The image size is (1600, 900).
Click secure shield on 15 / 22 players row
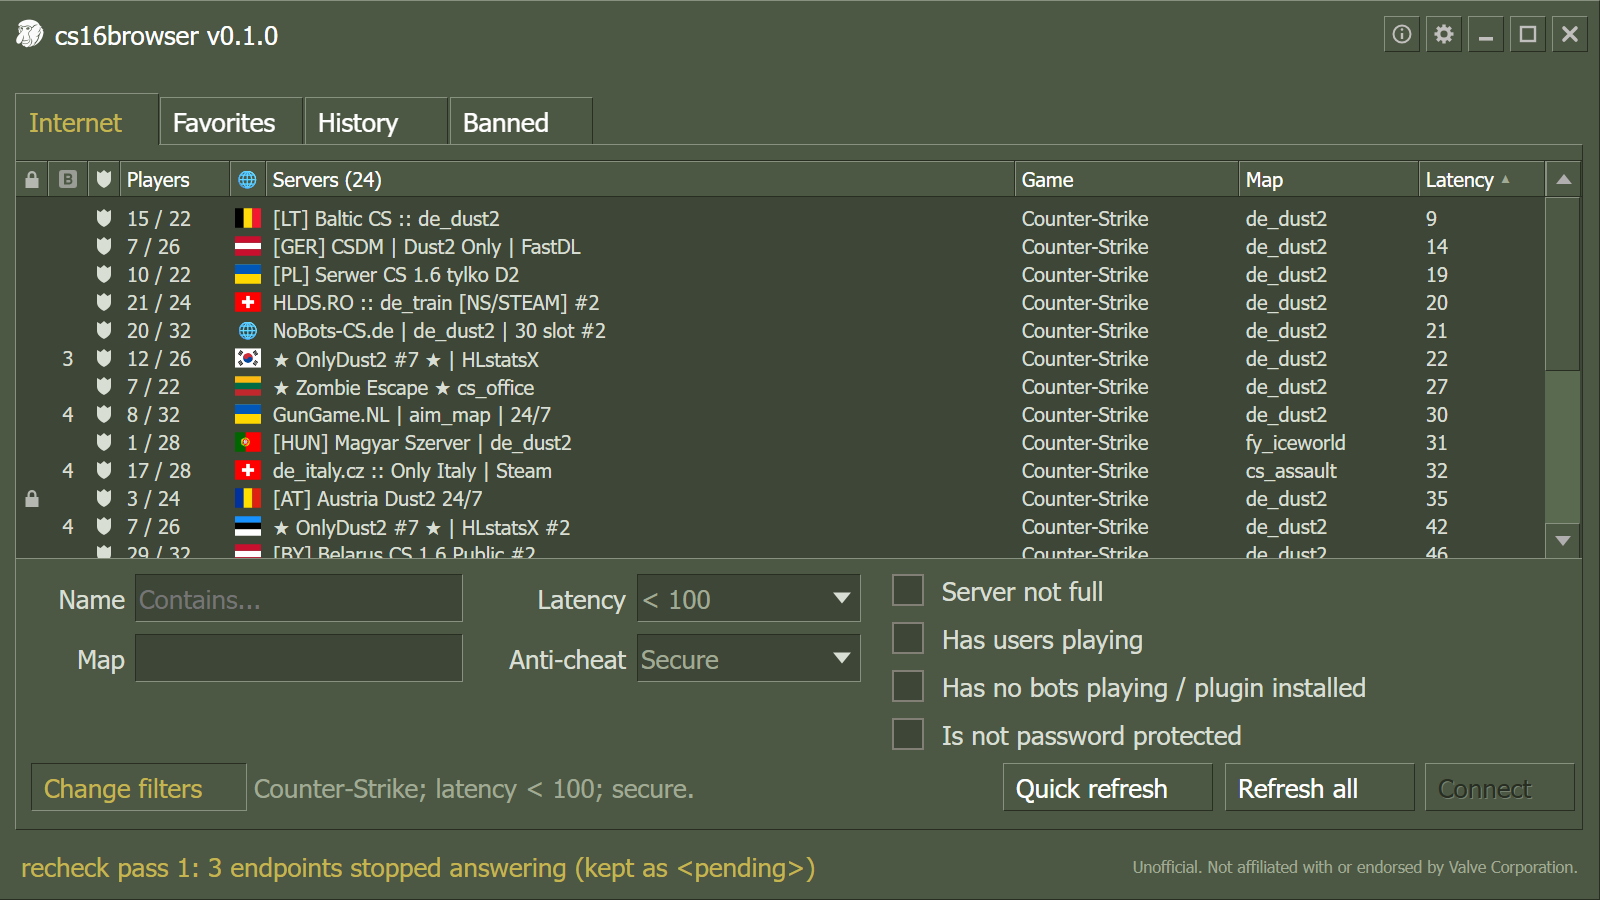click(104, 218)
